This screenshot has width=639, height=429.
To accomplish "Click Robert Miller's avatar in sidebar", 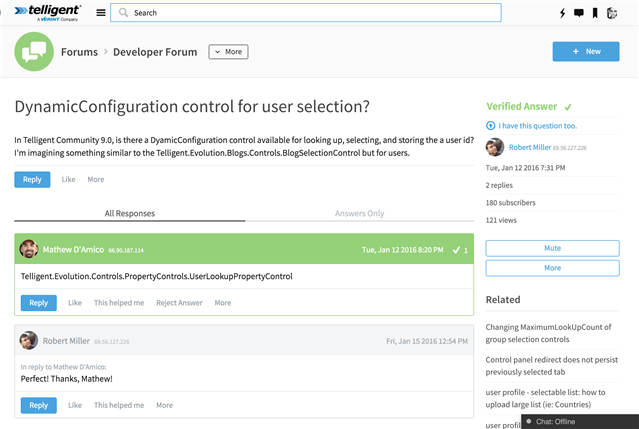I will 495,147.
